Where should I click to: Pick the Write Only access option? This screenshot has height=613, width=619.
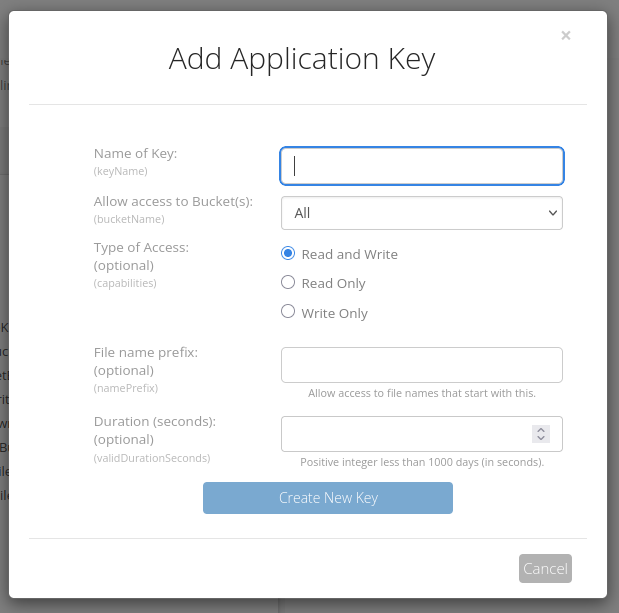point(288,312)
